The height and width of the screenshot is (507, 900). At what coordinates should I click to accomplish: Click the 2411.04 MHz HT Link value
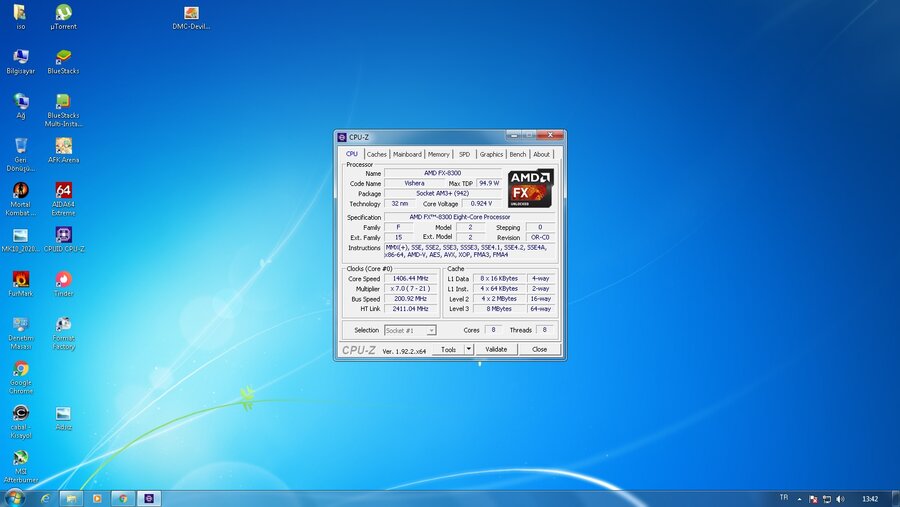coord(410,309)
